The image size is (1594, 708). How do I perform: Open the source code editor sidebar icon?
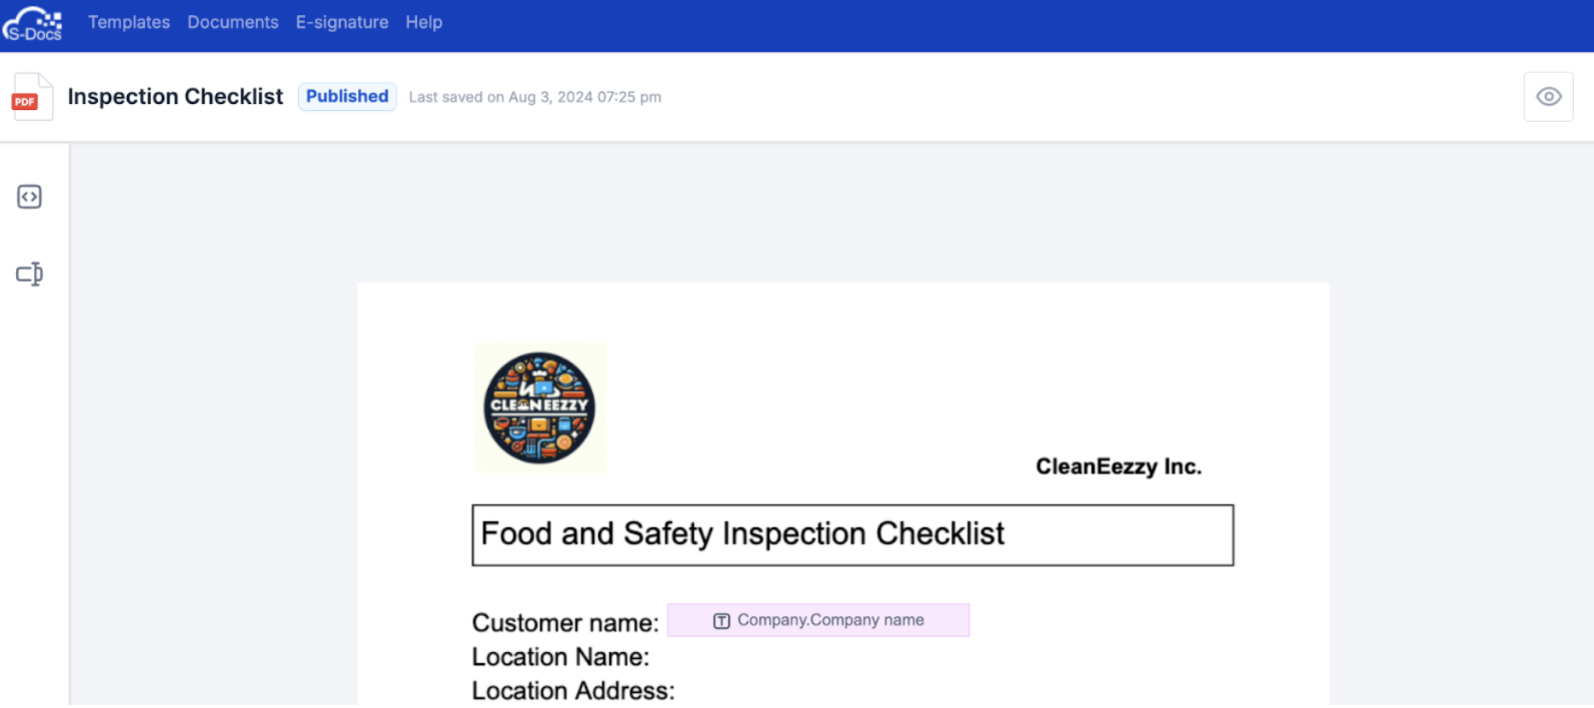[x=30, y=197]
